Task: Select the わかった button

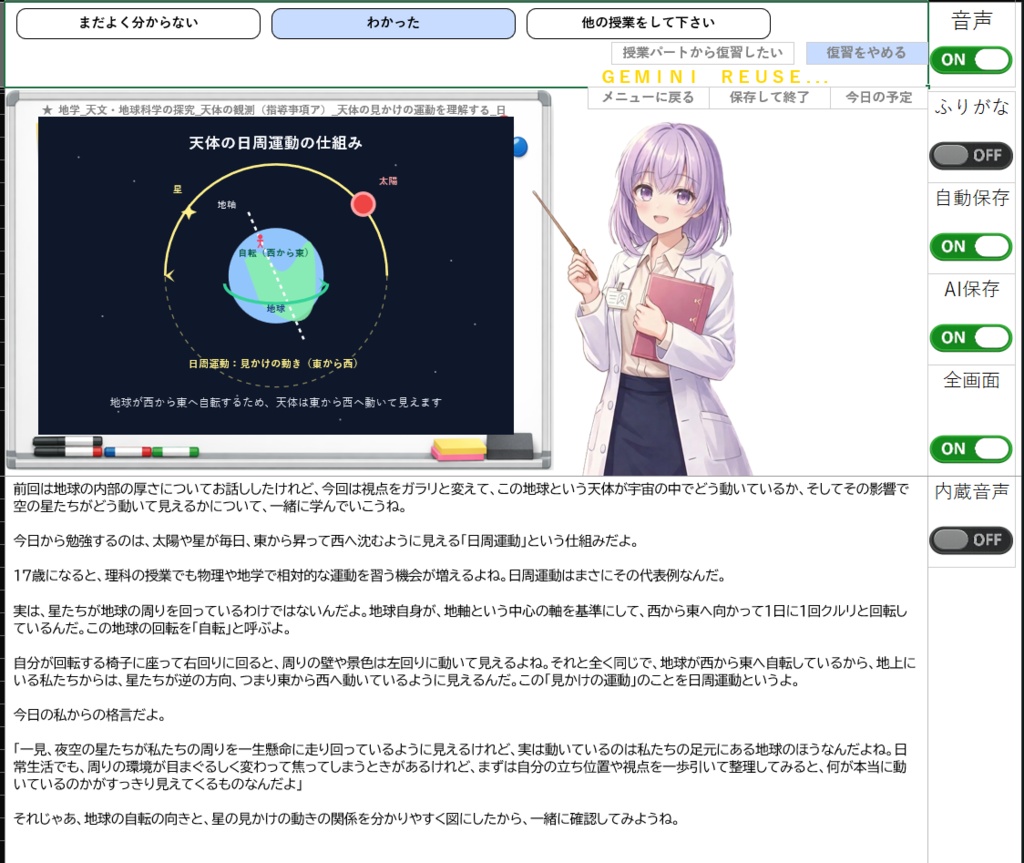Action: (x=393, y=24)
